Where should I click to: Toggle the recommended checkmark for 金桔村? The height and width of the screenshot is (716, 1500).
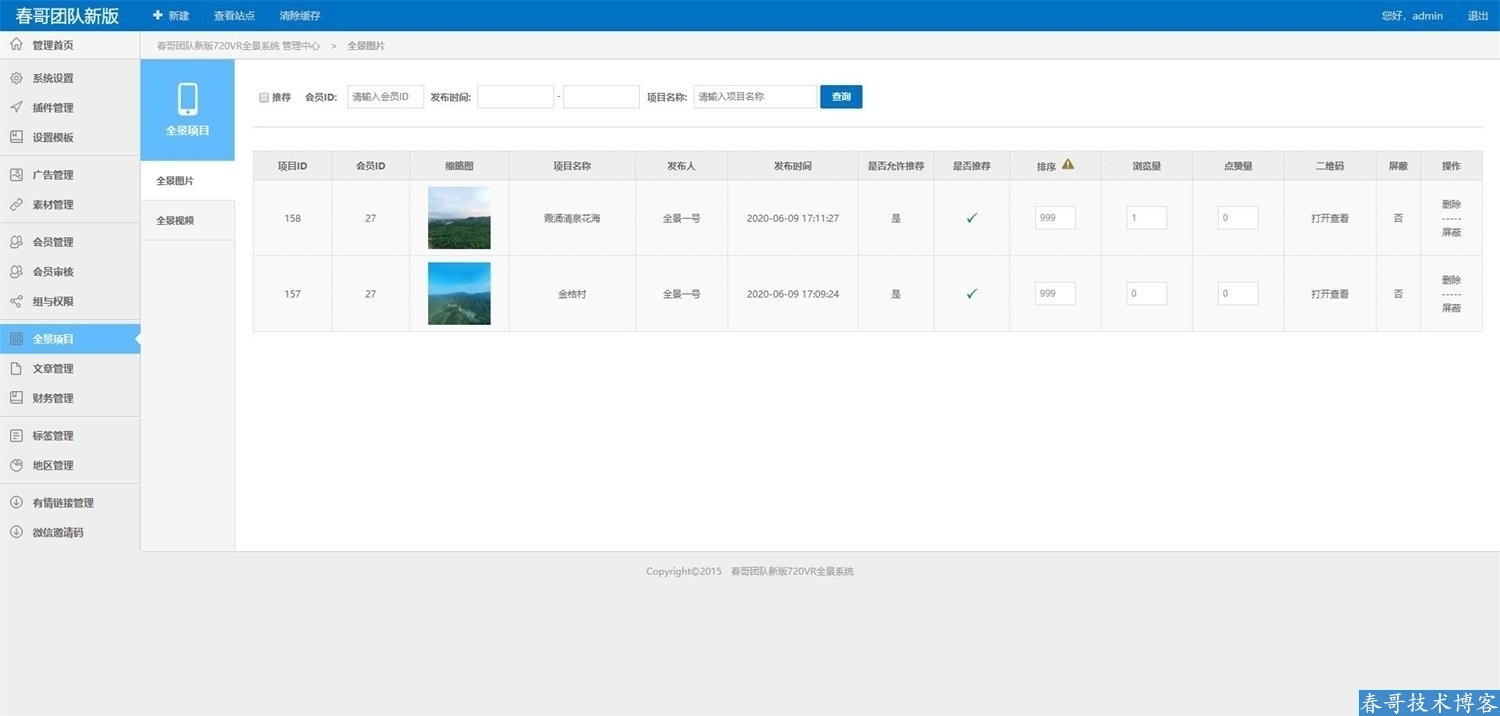pos(971,294)
